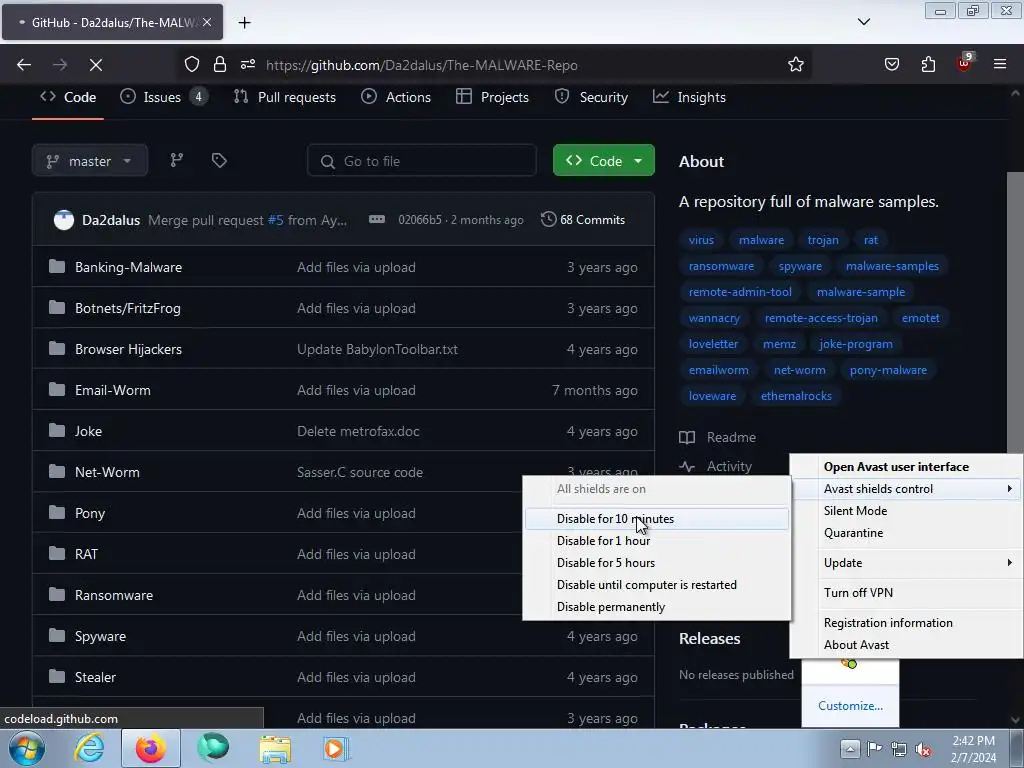Open the 68 Commits history link
This screenshot has height=768, width=1024.
tap(583, 219)
